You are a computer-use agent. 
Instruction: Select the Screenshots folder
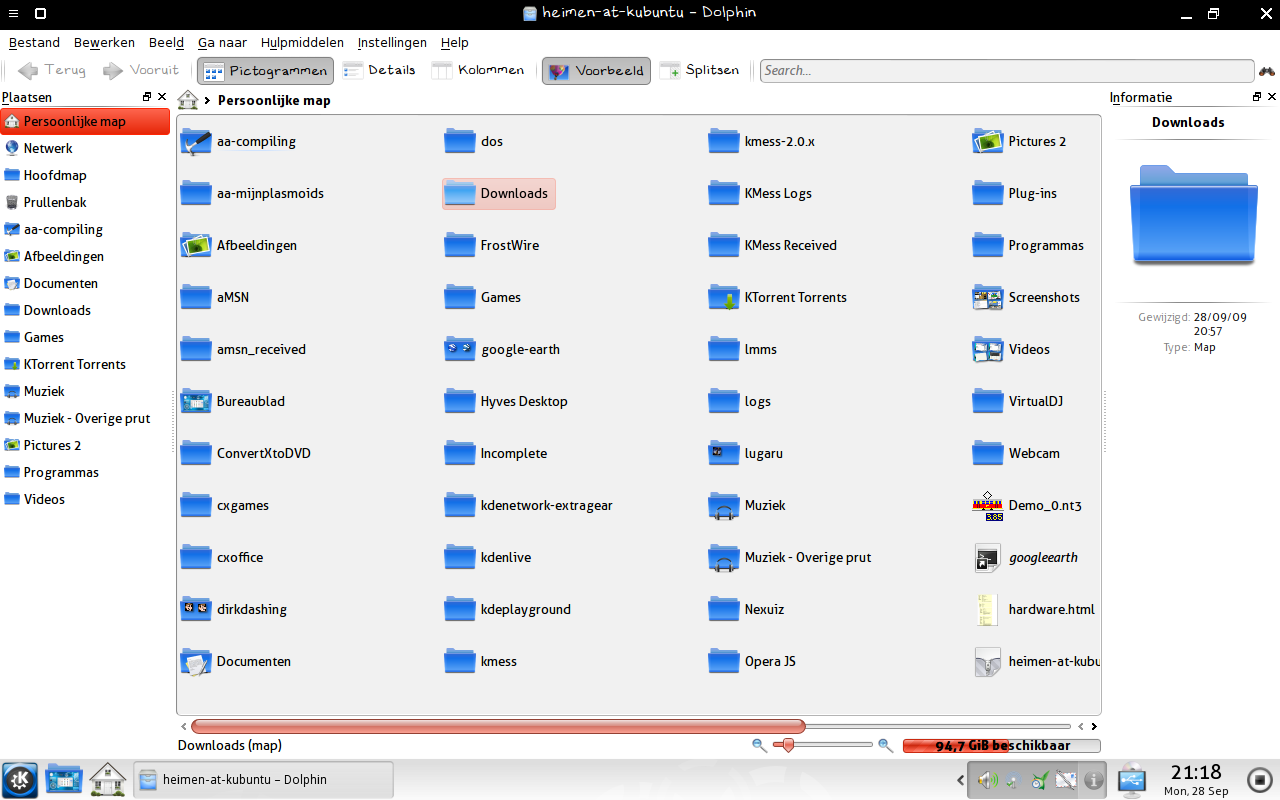click(x=1026, y=297)
